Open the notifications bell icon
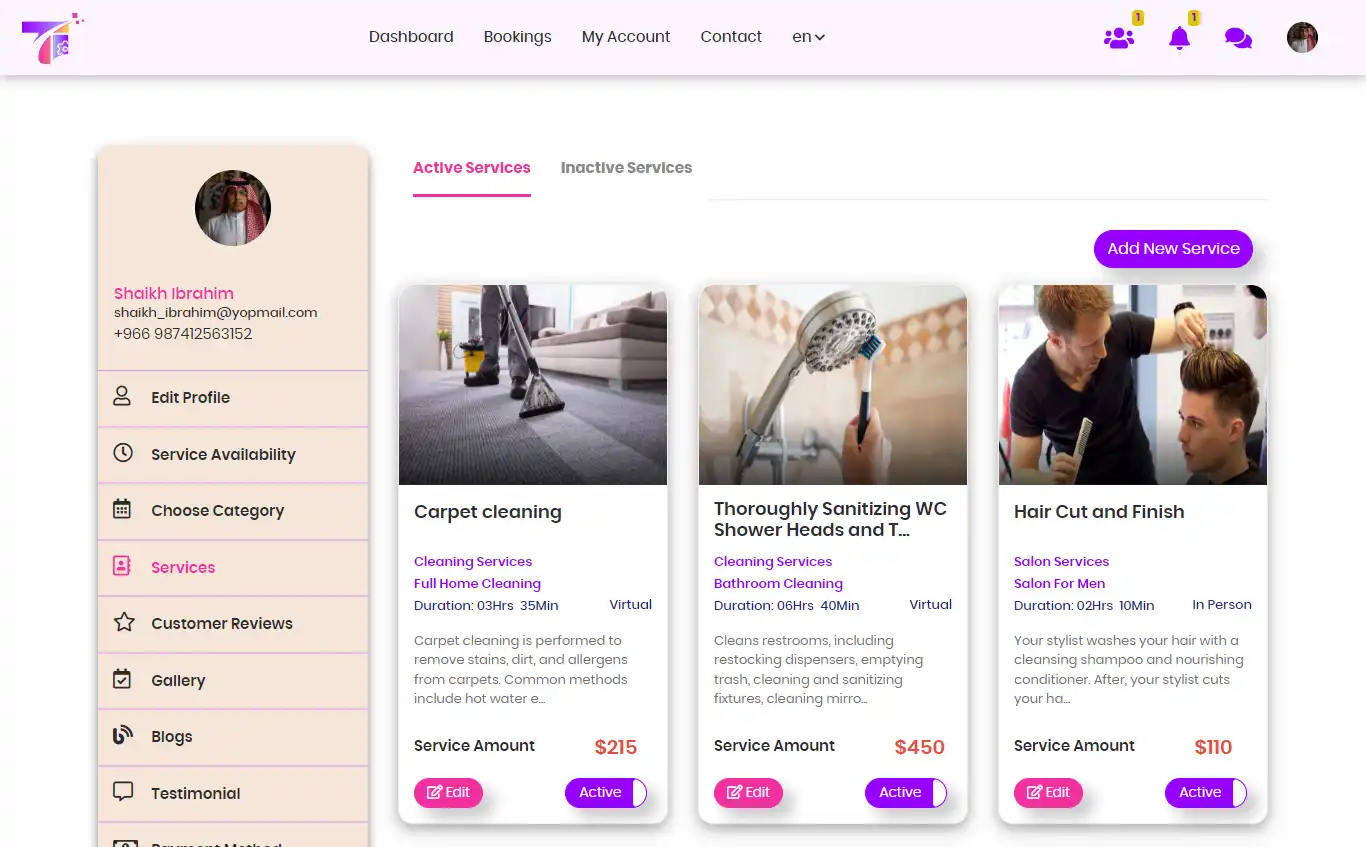Screen dimensions: 1366x847 point(1179,37)
